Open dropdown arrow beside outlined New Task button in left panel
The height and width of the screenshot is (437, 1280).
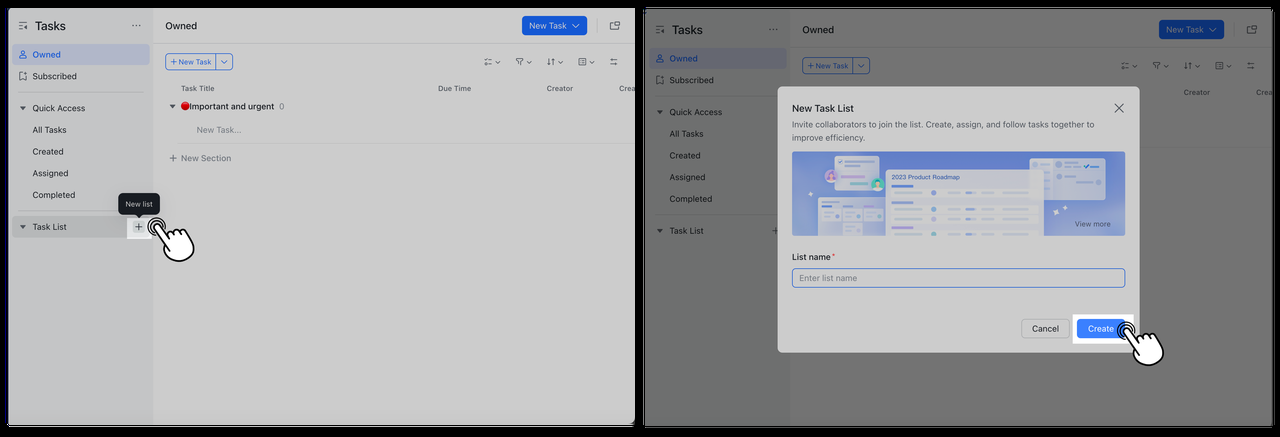[x=225, y=62]
